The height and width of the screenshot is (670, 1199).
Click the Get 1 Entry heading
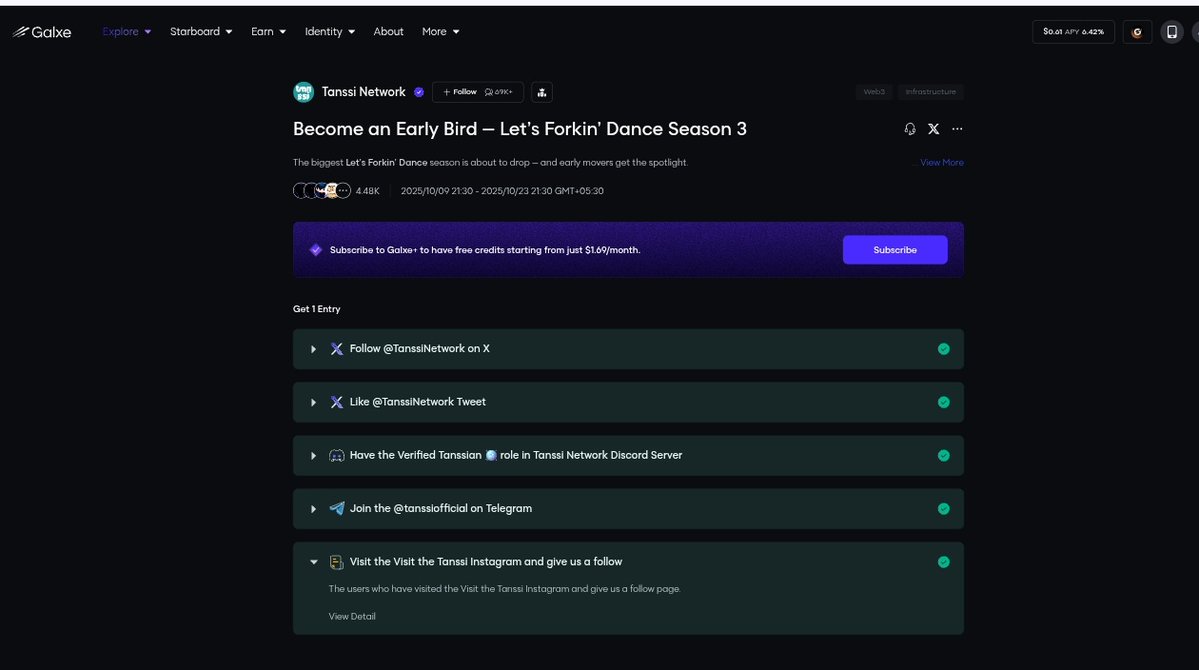tap(317, 309)
